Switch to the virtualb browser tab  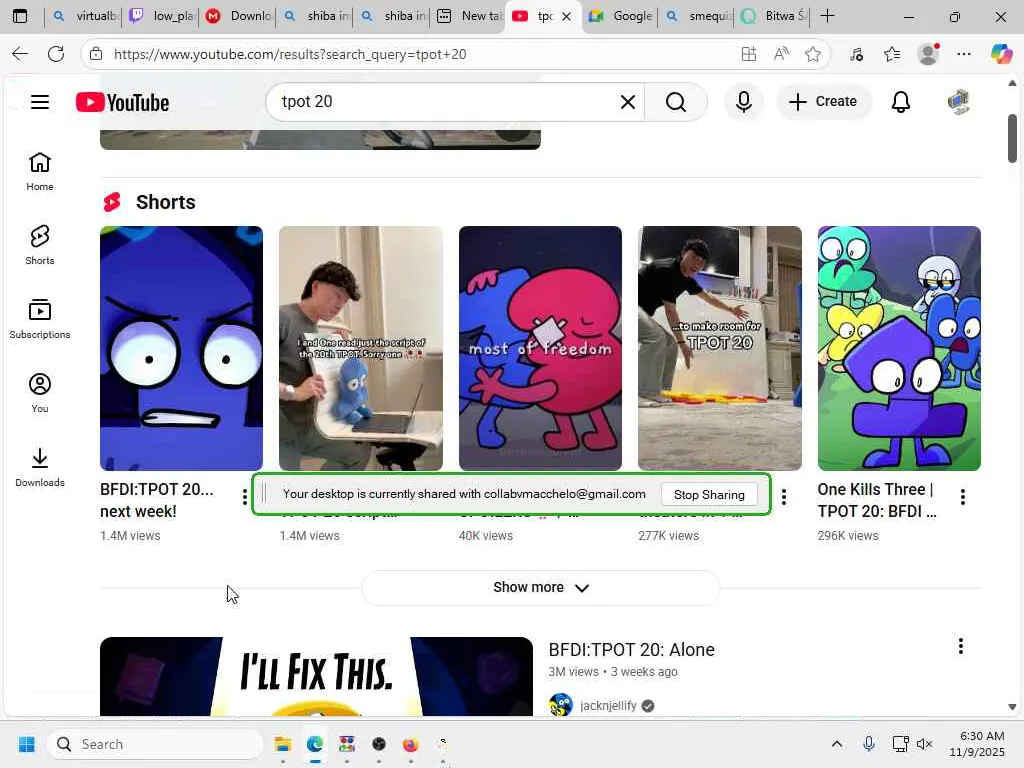point(85,16)
